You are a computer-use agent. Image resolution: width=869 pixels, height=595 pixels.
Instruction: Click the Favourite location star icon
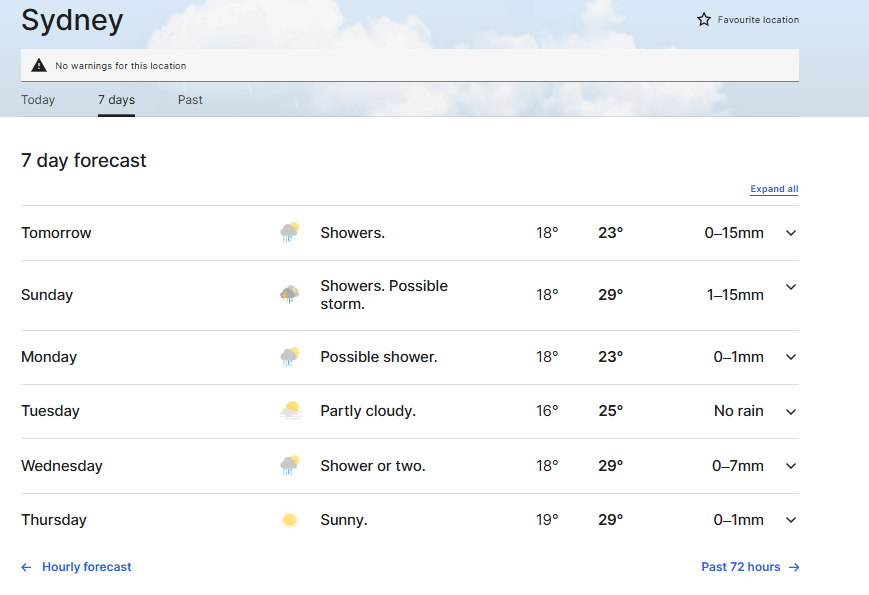[x=704, y=20]
